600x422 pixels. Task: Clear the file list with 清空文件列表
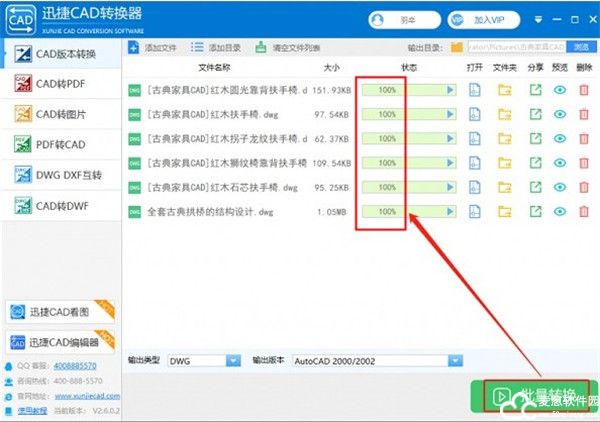[x=288, y=48]
